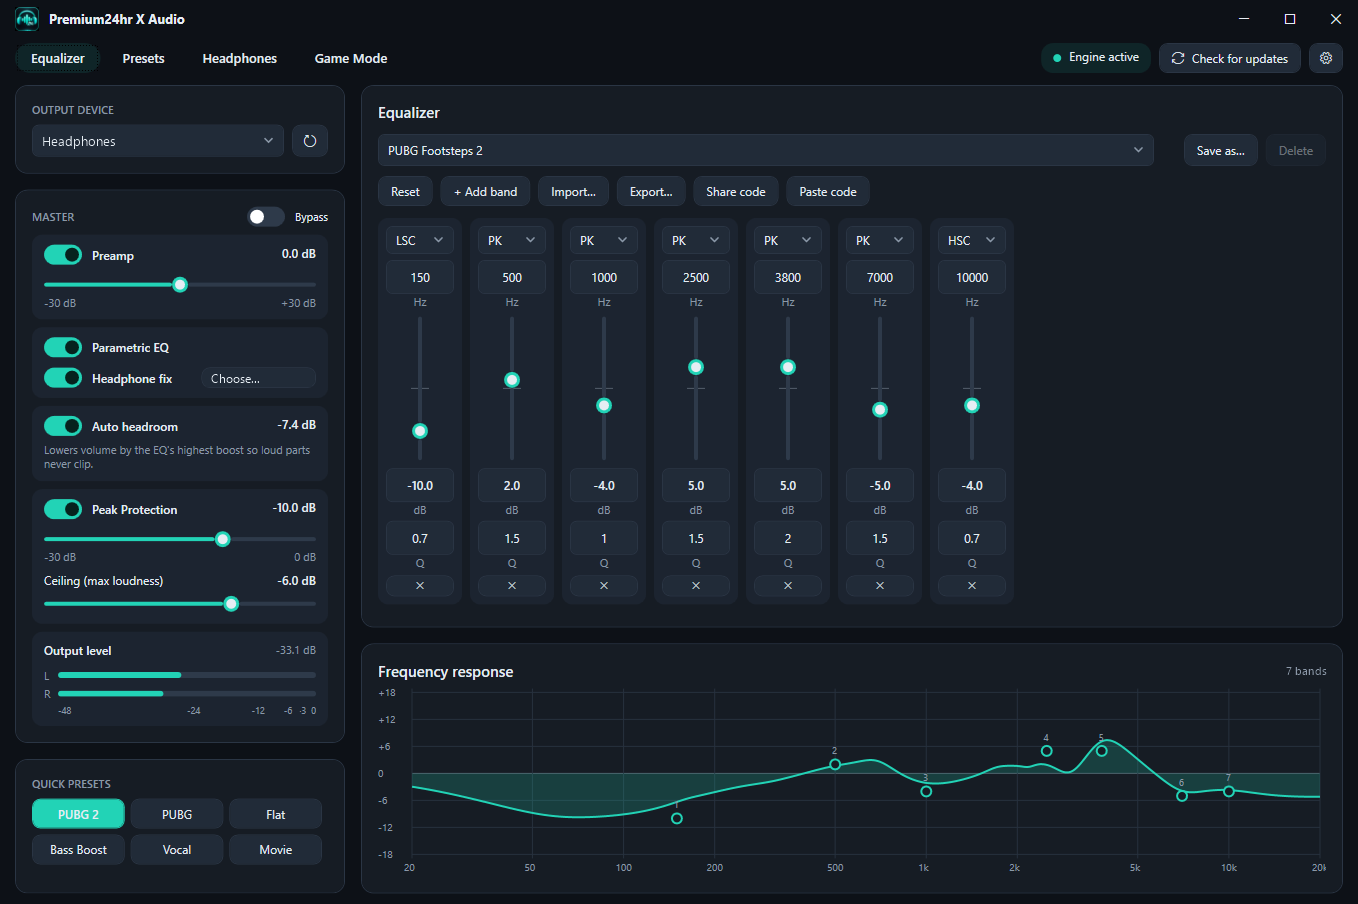Disable the Parametric EQ toggle
The height and width of the screenshot is (904, 1358).
[x=63, y=347]
